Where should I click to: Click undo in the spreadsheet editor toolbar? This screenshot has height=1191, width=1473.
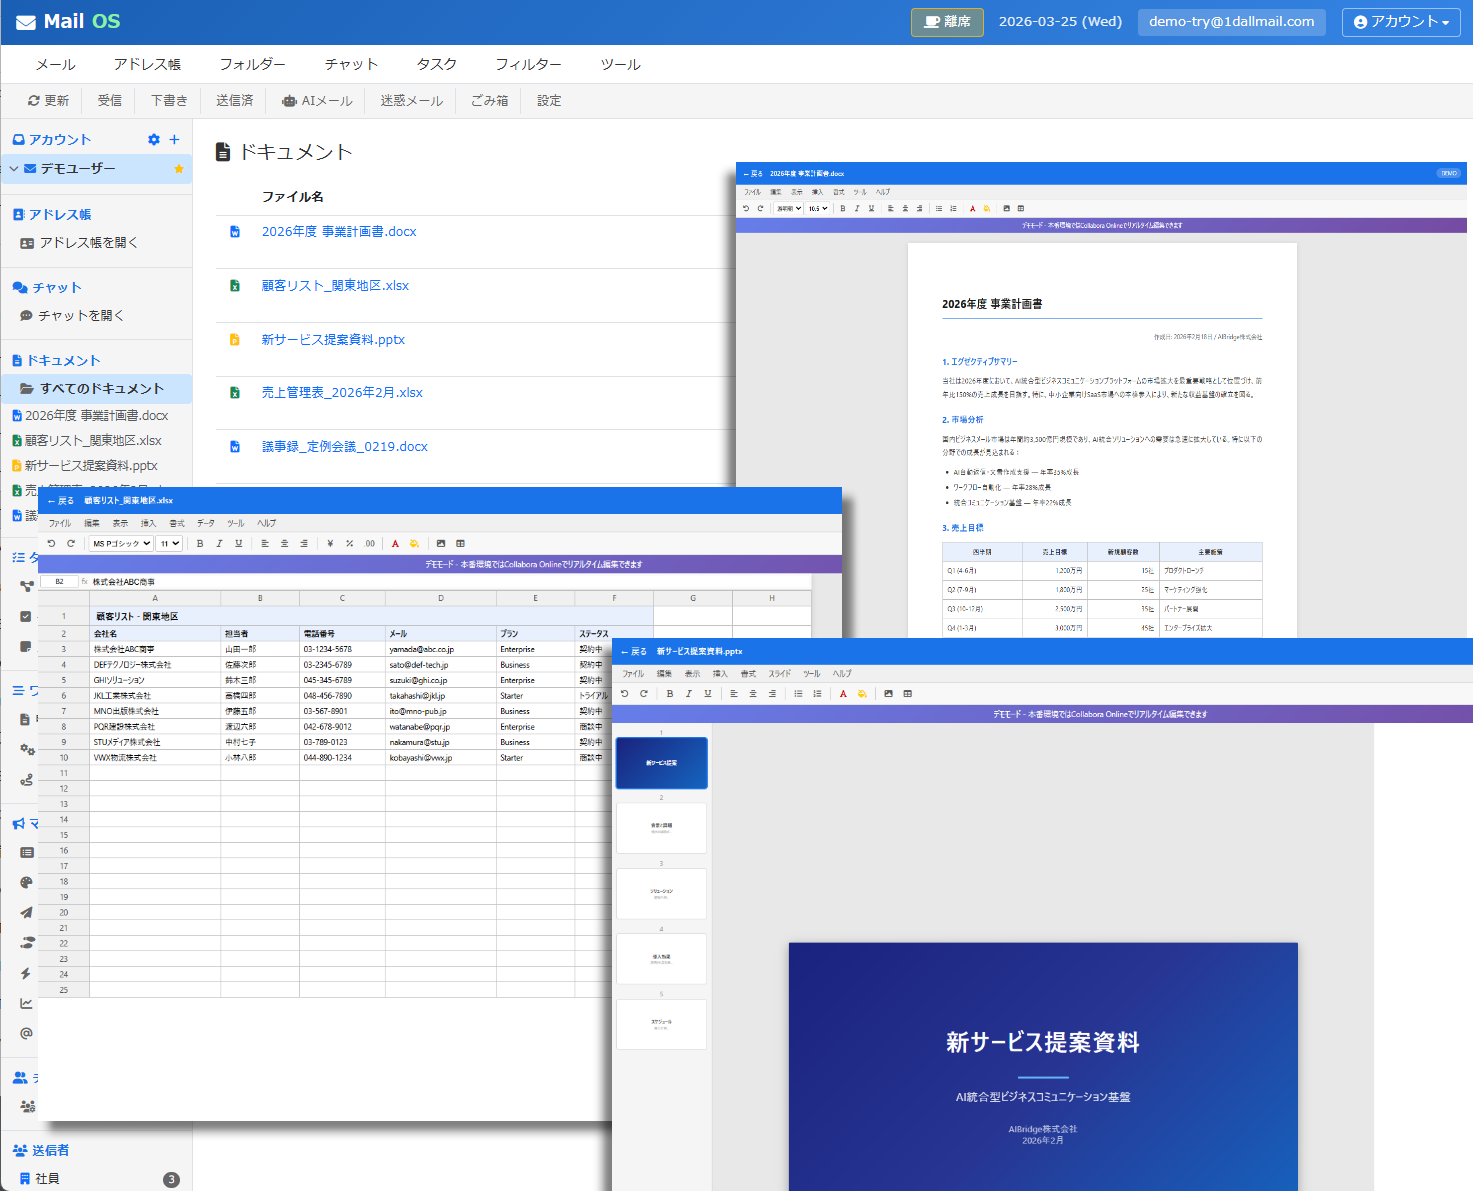coord(51,544)
